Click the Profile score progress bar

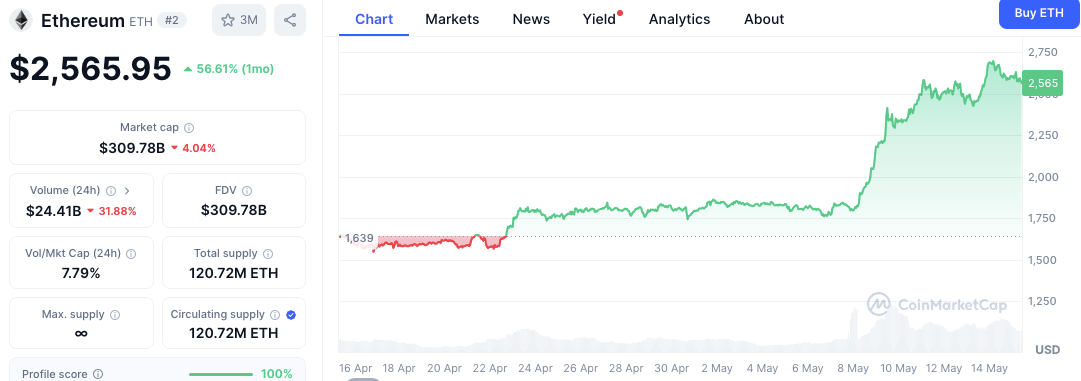pos(221,374)
